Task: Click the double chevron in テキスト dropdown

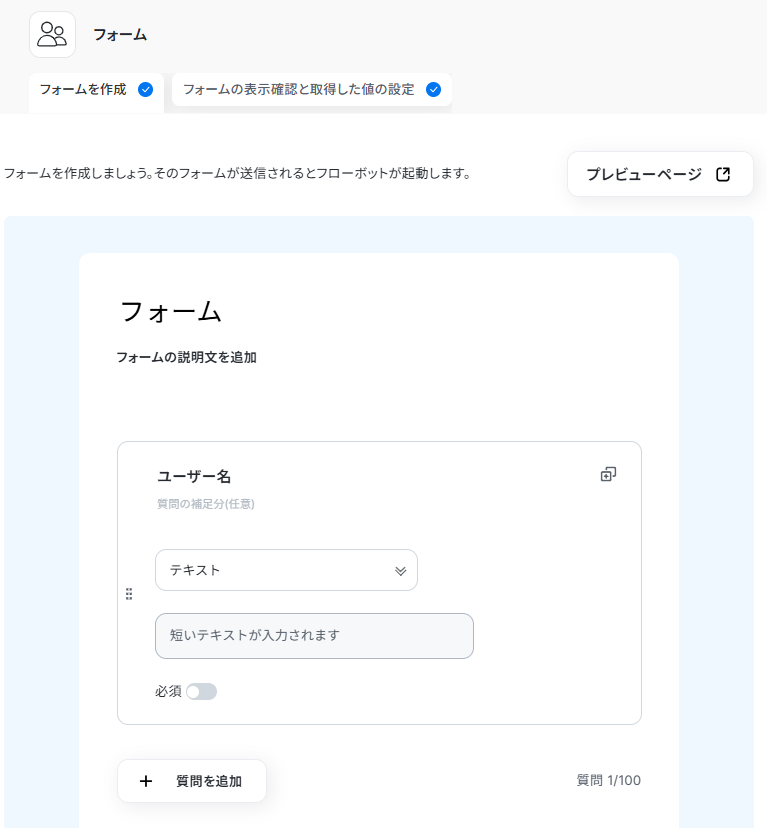Action: 400,571
